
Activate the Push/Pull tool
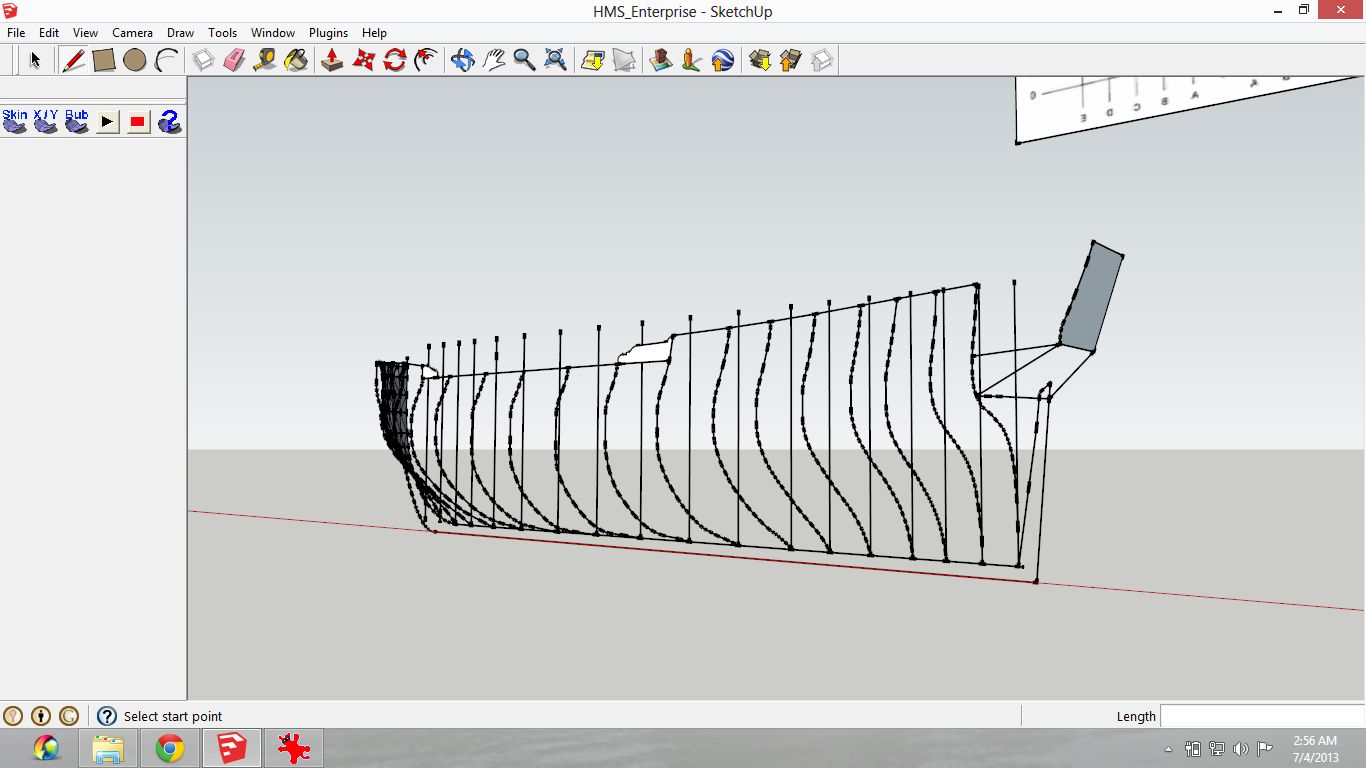333,60
